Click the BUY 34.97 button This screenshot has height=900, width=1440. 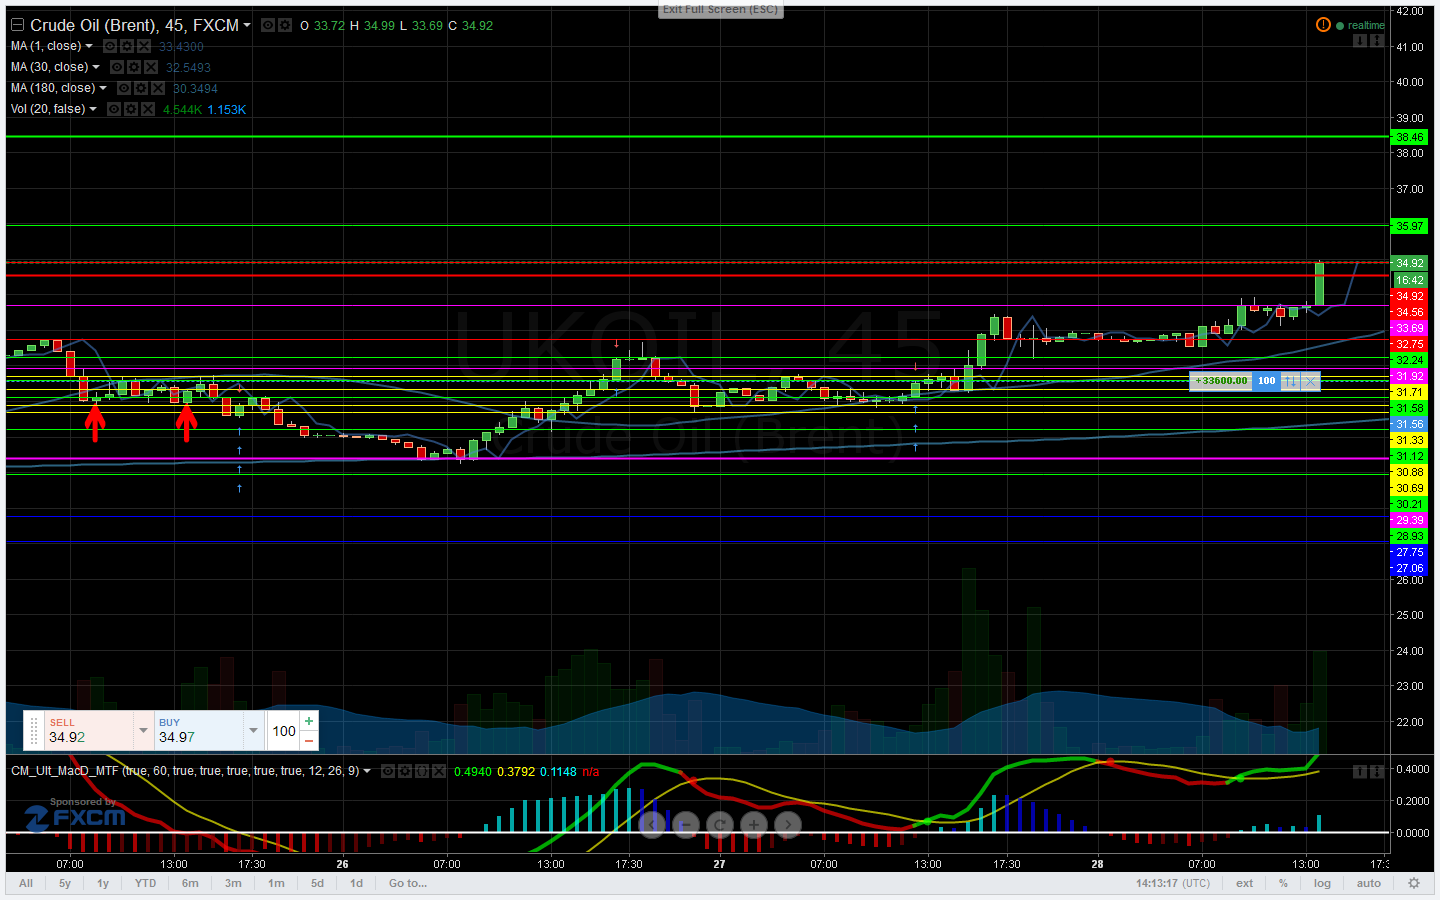198,731
